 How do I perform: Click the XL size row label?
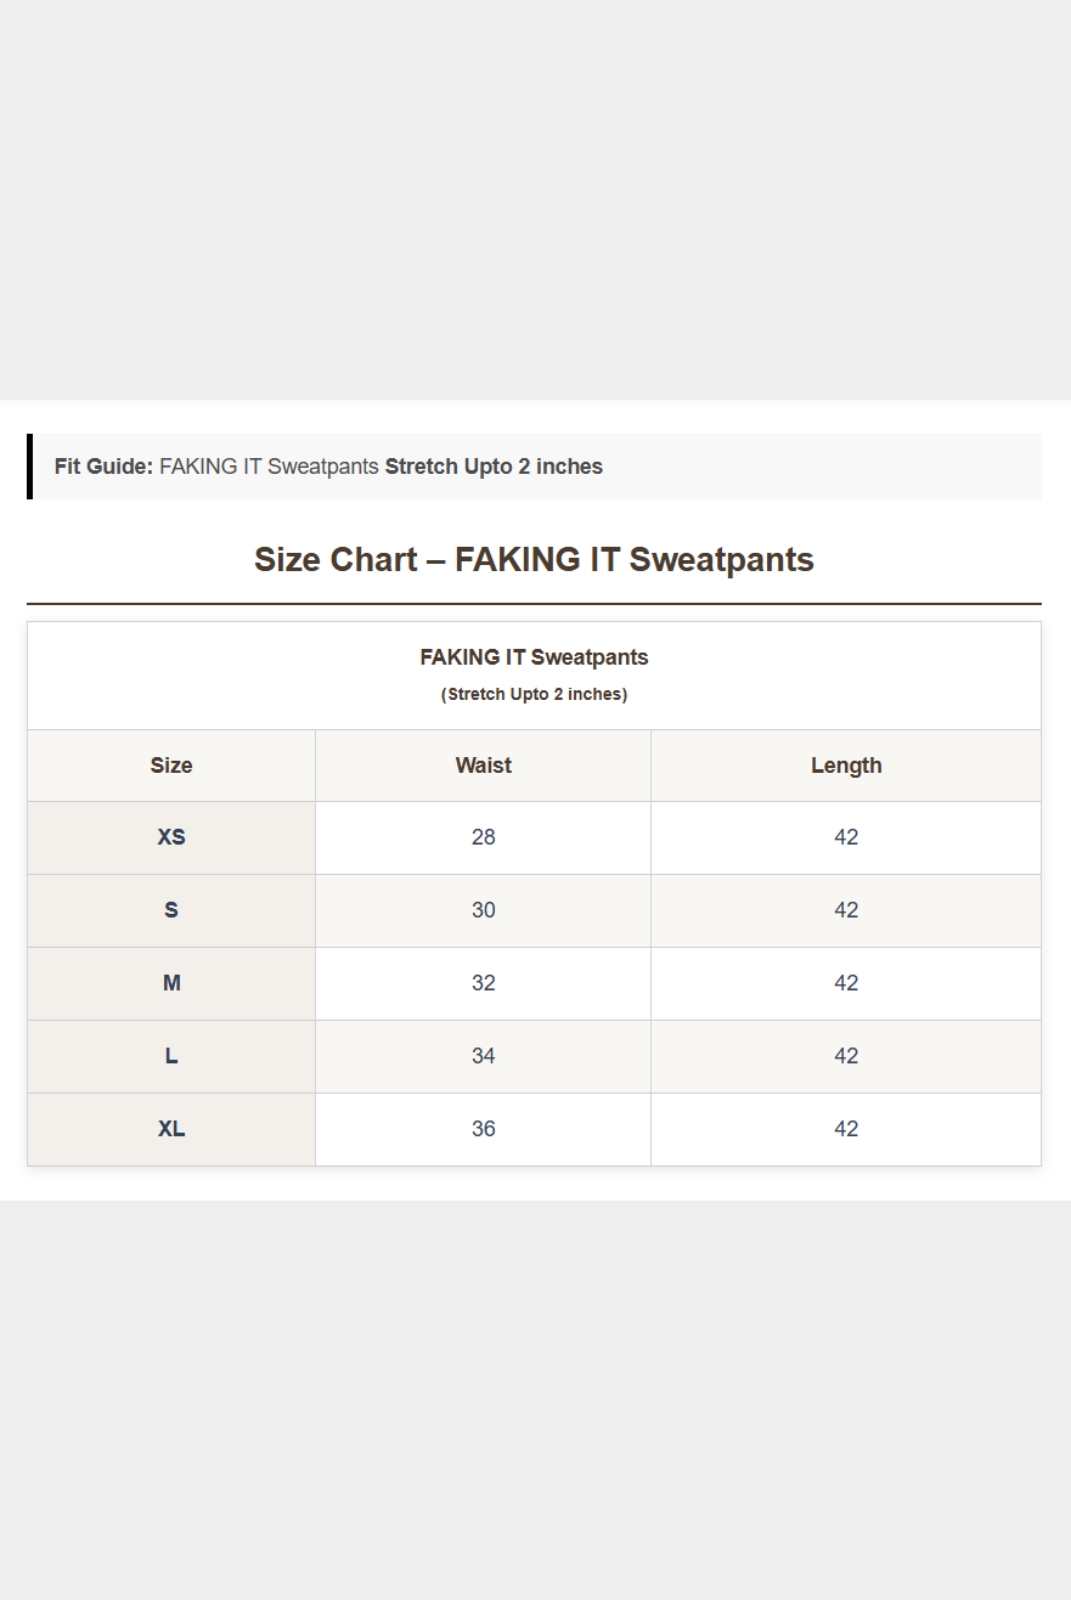171,1129
